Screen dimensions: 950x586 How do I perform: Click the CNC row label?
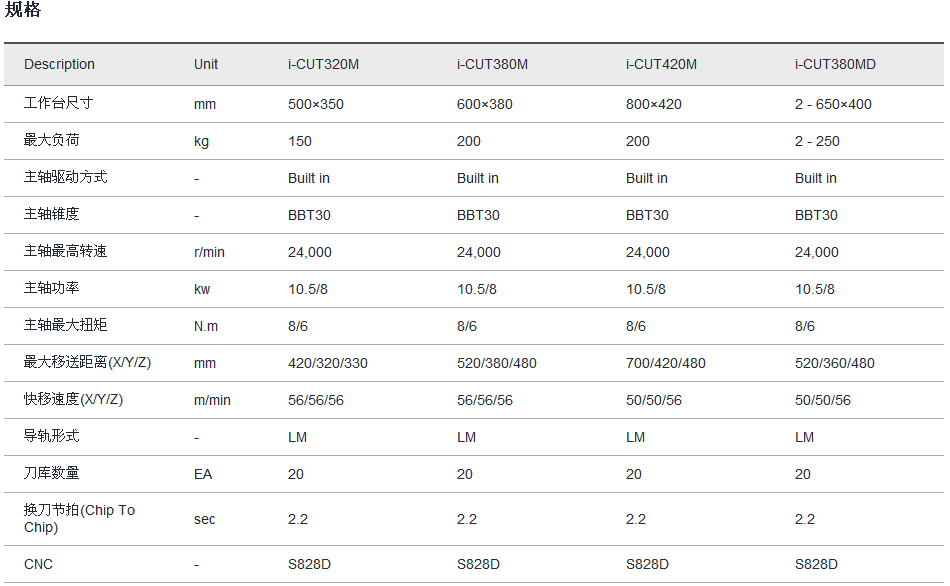tap(38, 564)
